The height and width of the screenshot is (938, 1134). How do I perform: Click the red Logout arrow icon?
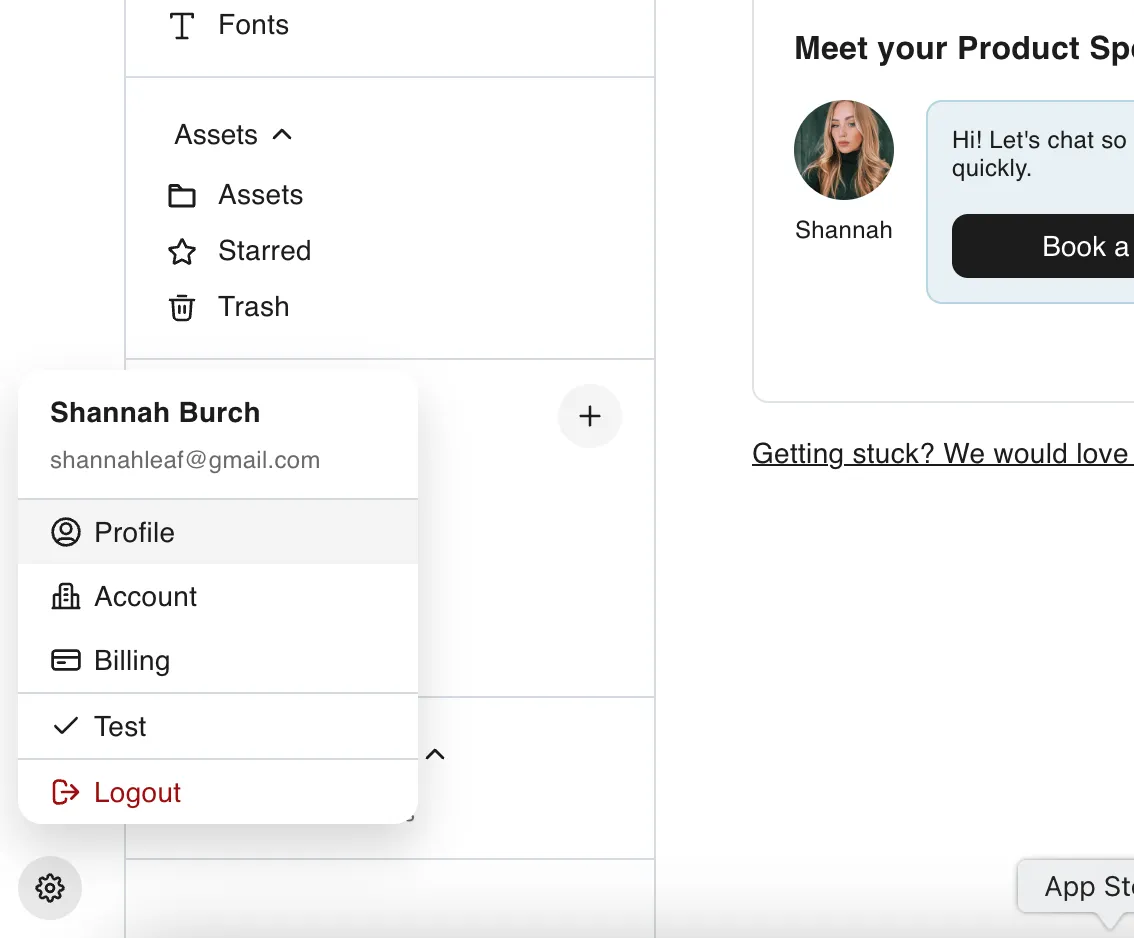[66, 792]
